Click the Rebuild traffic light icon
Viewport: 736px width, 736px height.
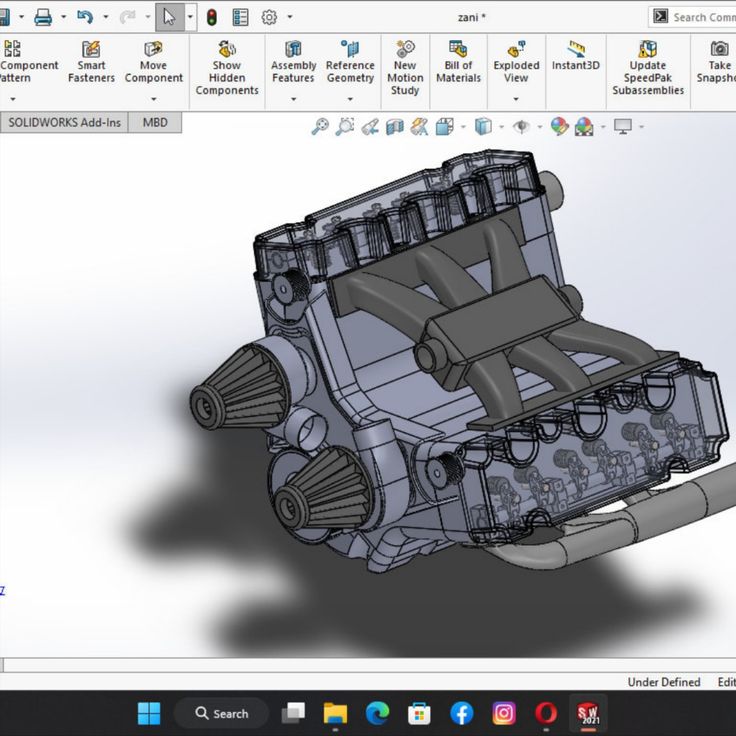pyautogui.click(x=212, y=17)
